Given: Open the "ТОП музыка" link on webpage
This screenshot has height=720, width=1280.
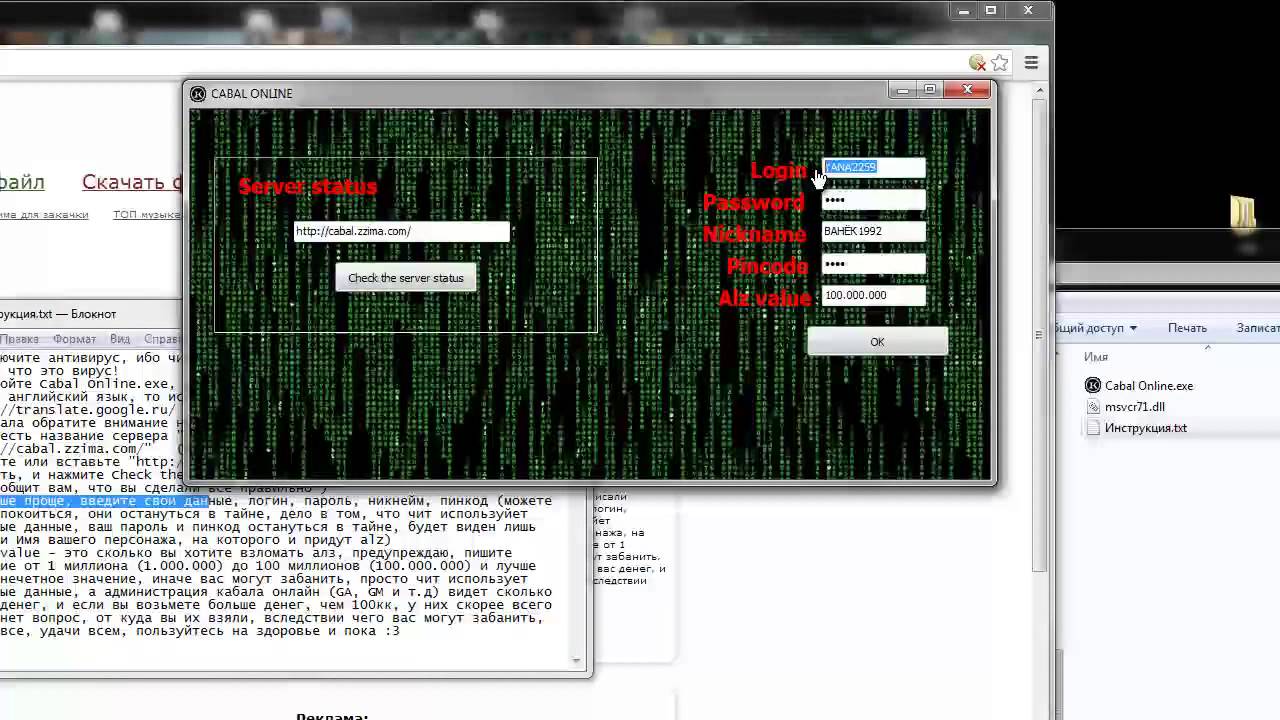Looking at the screenshot, I should 147,215.
